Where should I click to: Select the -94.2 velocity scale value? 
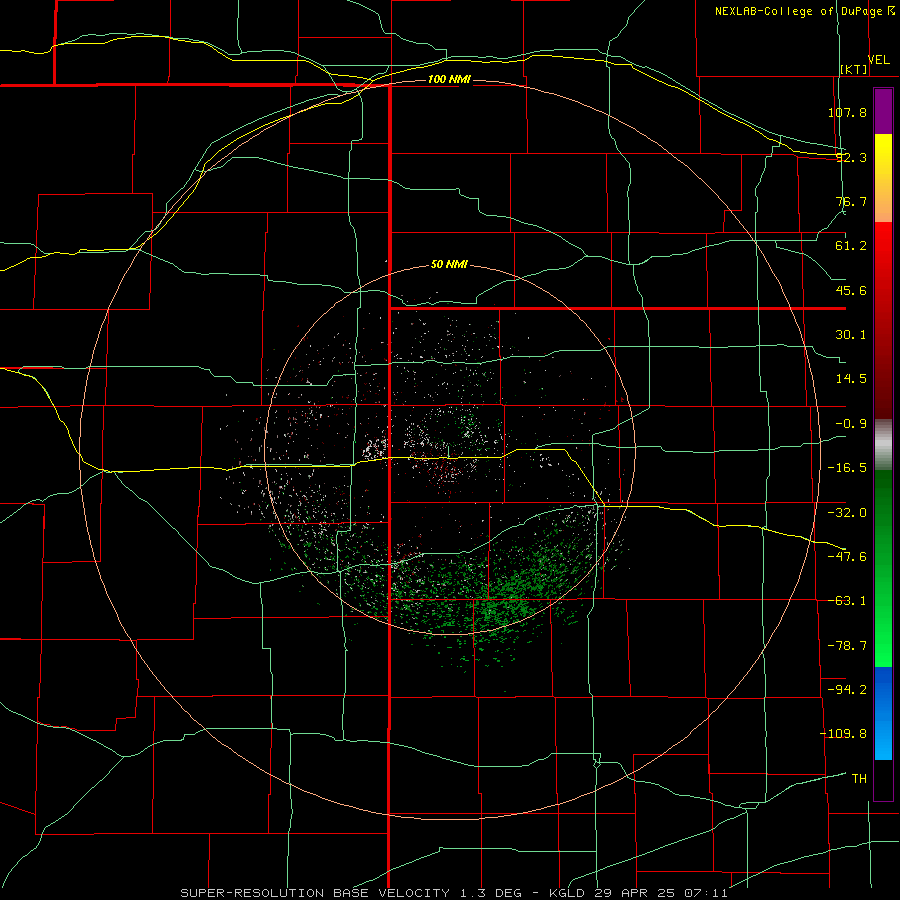pyautogui.click(x=847, y=689)
